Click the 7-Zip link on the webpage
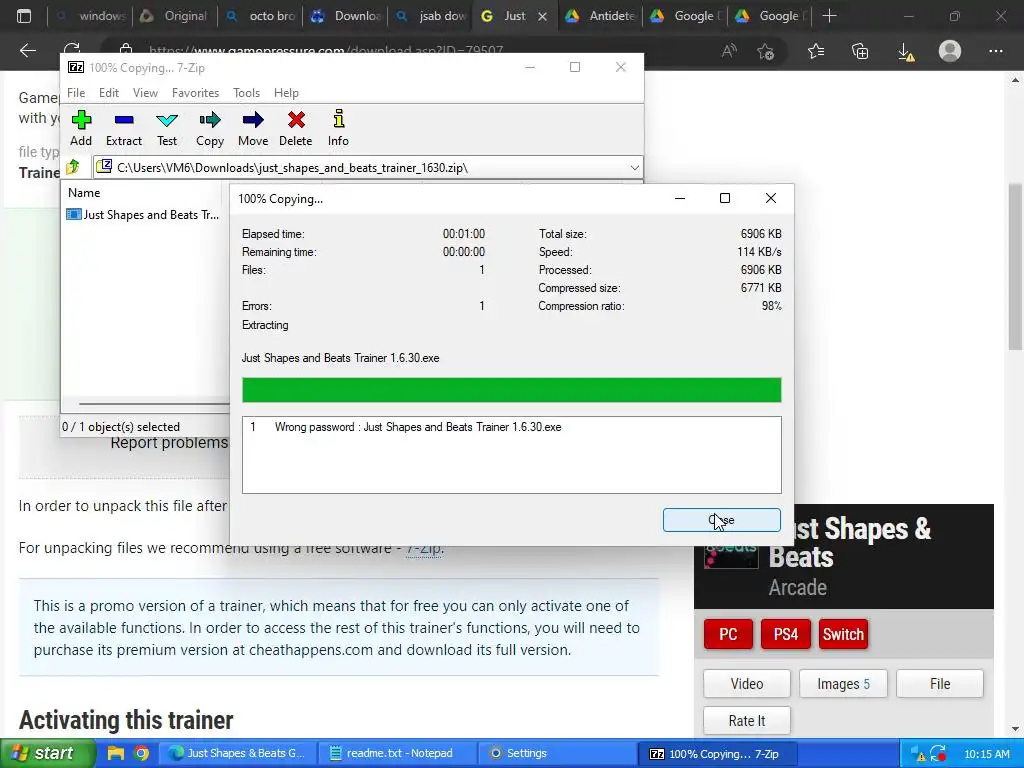 [x=423, y=548]
